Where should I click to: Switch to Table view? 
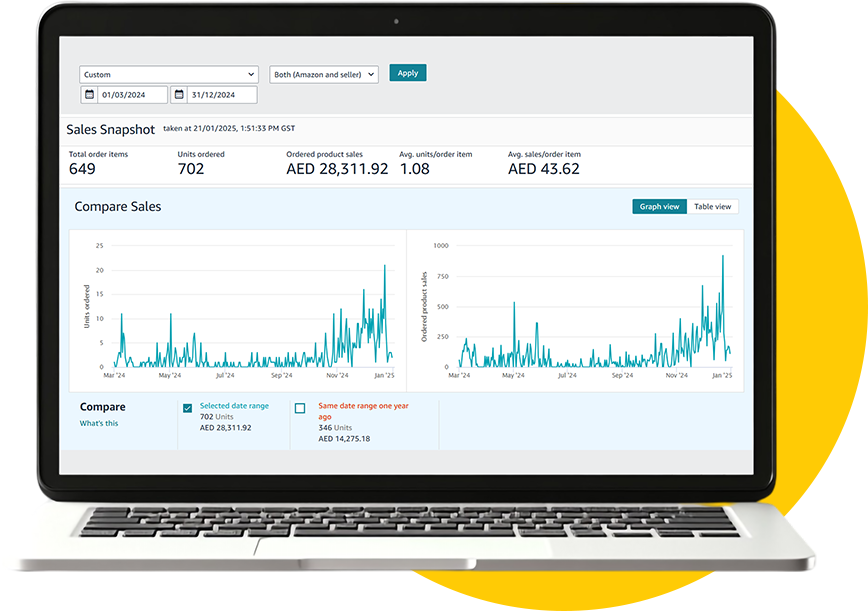click(712, 207)
